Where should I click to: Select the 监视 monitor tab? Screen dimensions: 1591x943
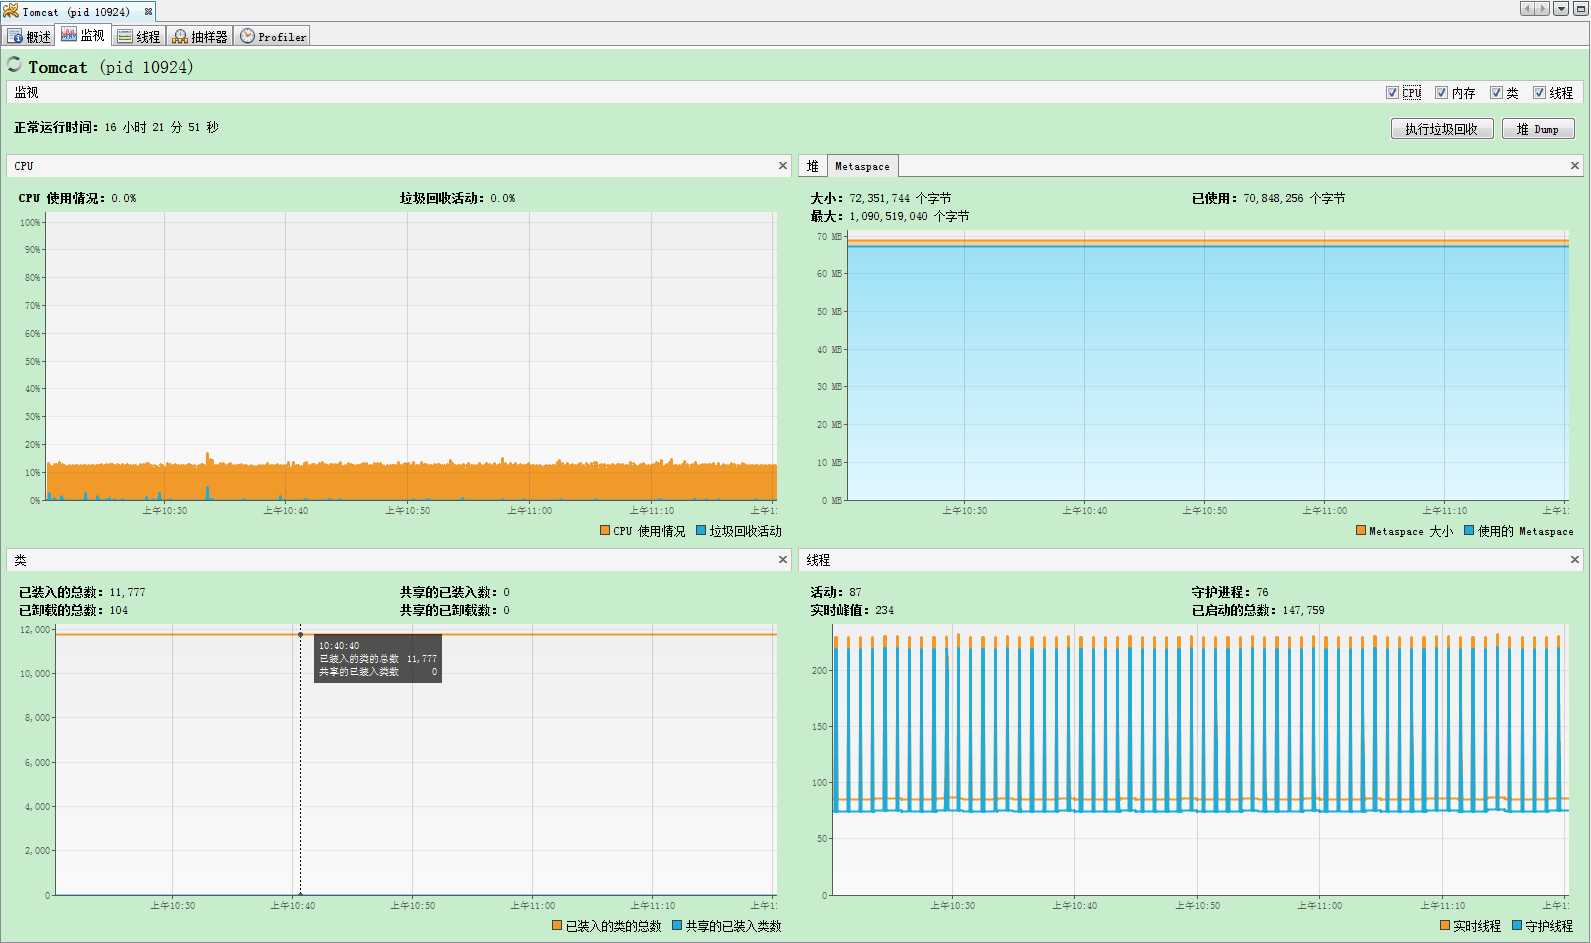point(83,36)
